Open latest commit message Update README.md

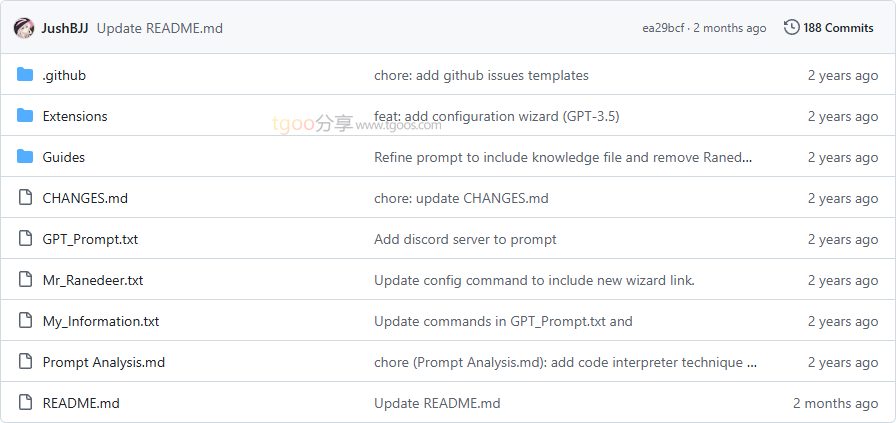coord(160,28)
